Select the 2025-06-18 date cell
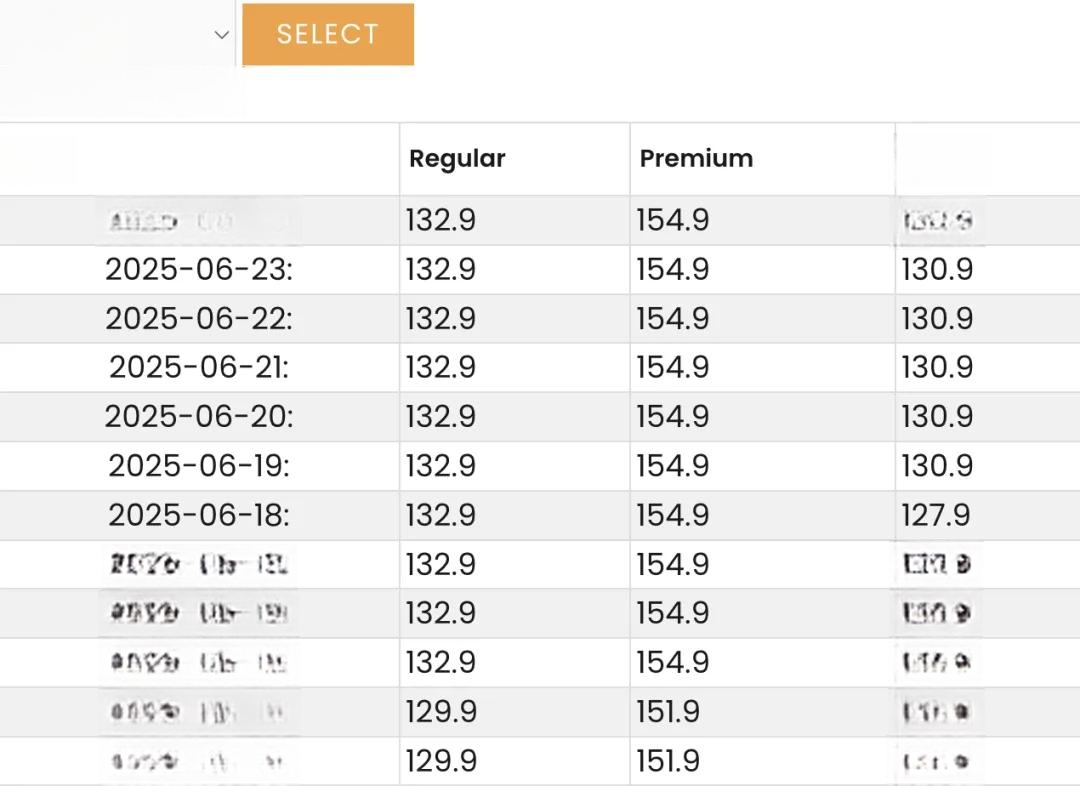The height and width of the screenshot is (786, 1080). tap(199, 515)
